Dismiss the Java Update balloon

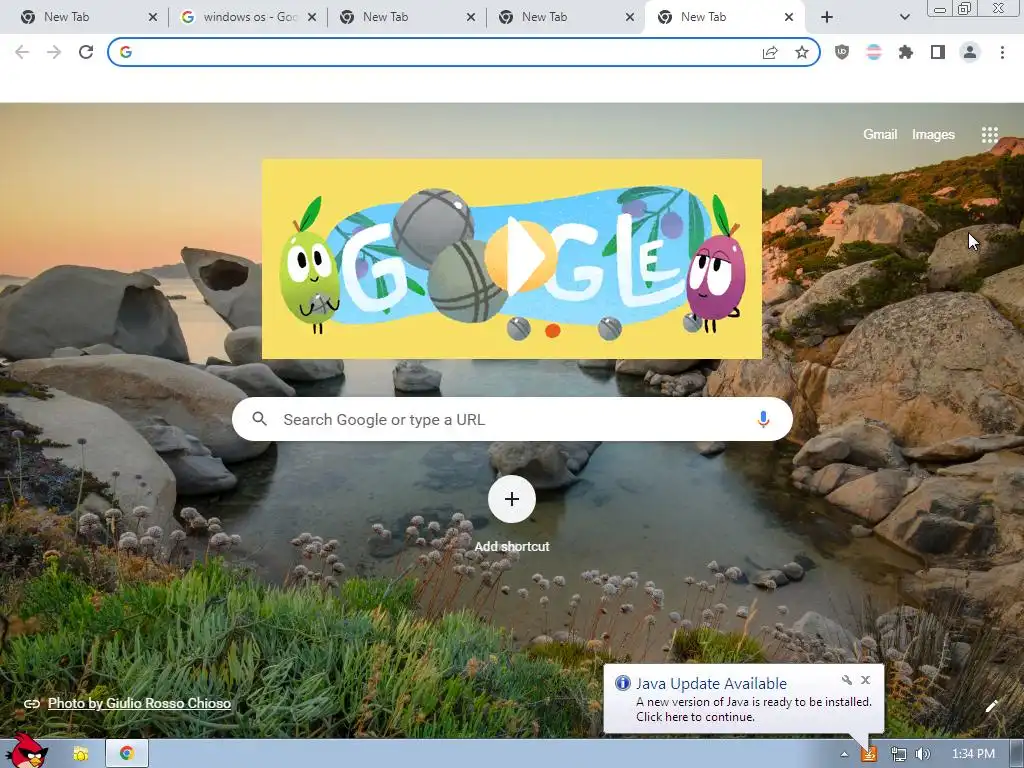point(865,680)
